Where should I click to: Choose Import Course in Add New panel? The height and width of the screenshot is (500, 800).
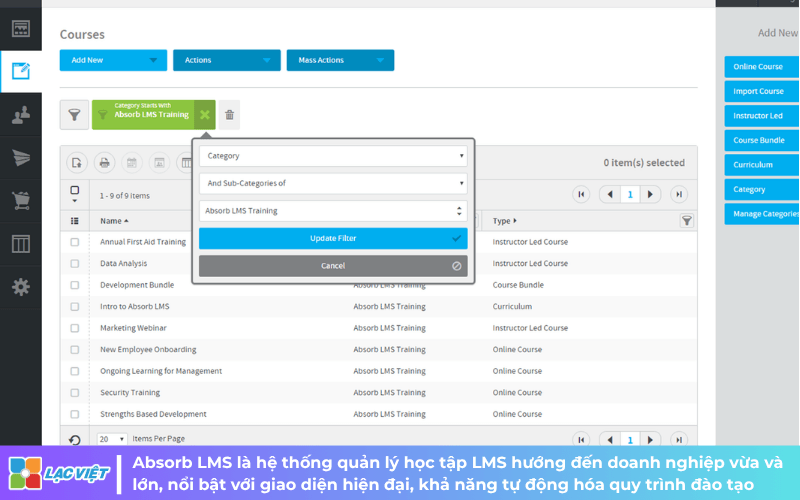click(762, 91)
